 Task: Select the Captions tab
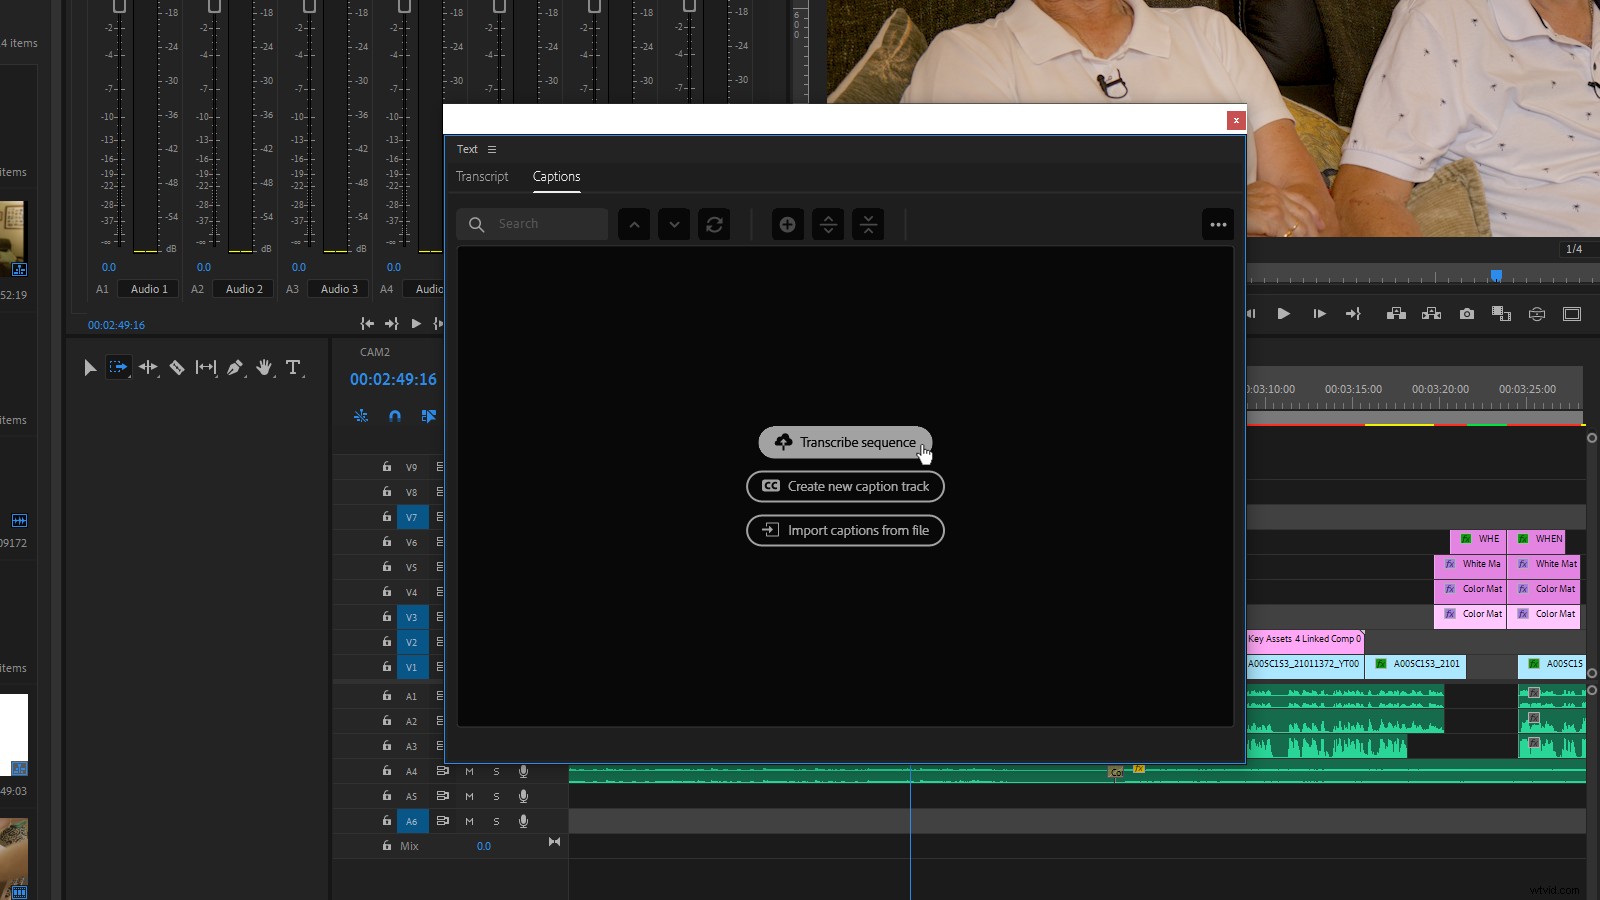click(x=557, y=176)
